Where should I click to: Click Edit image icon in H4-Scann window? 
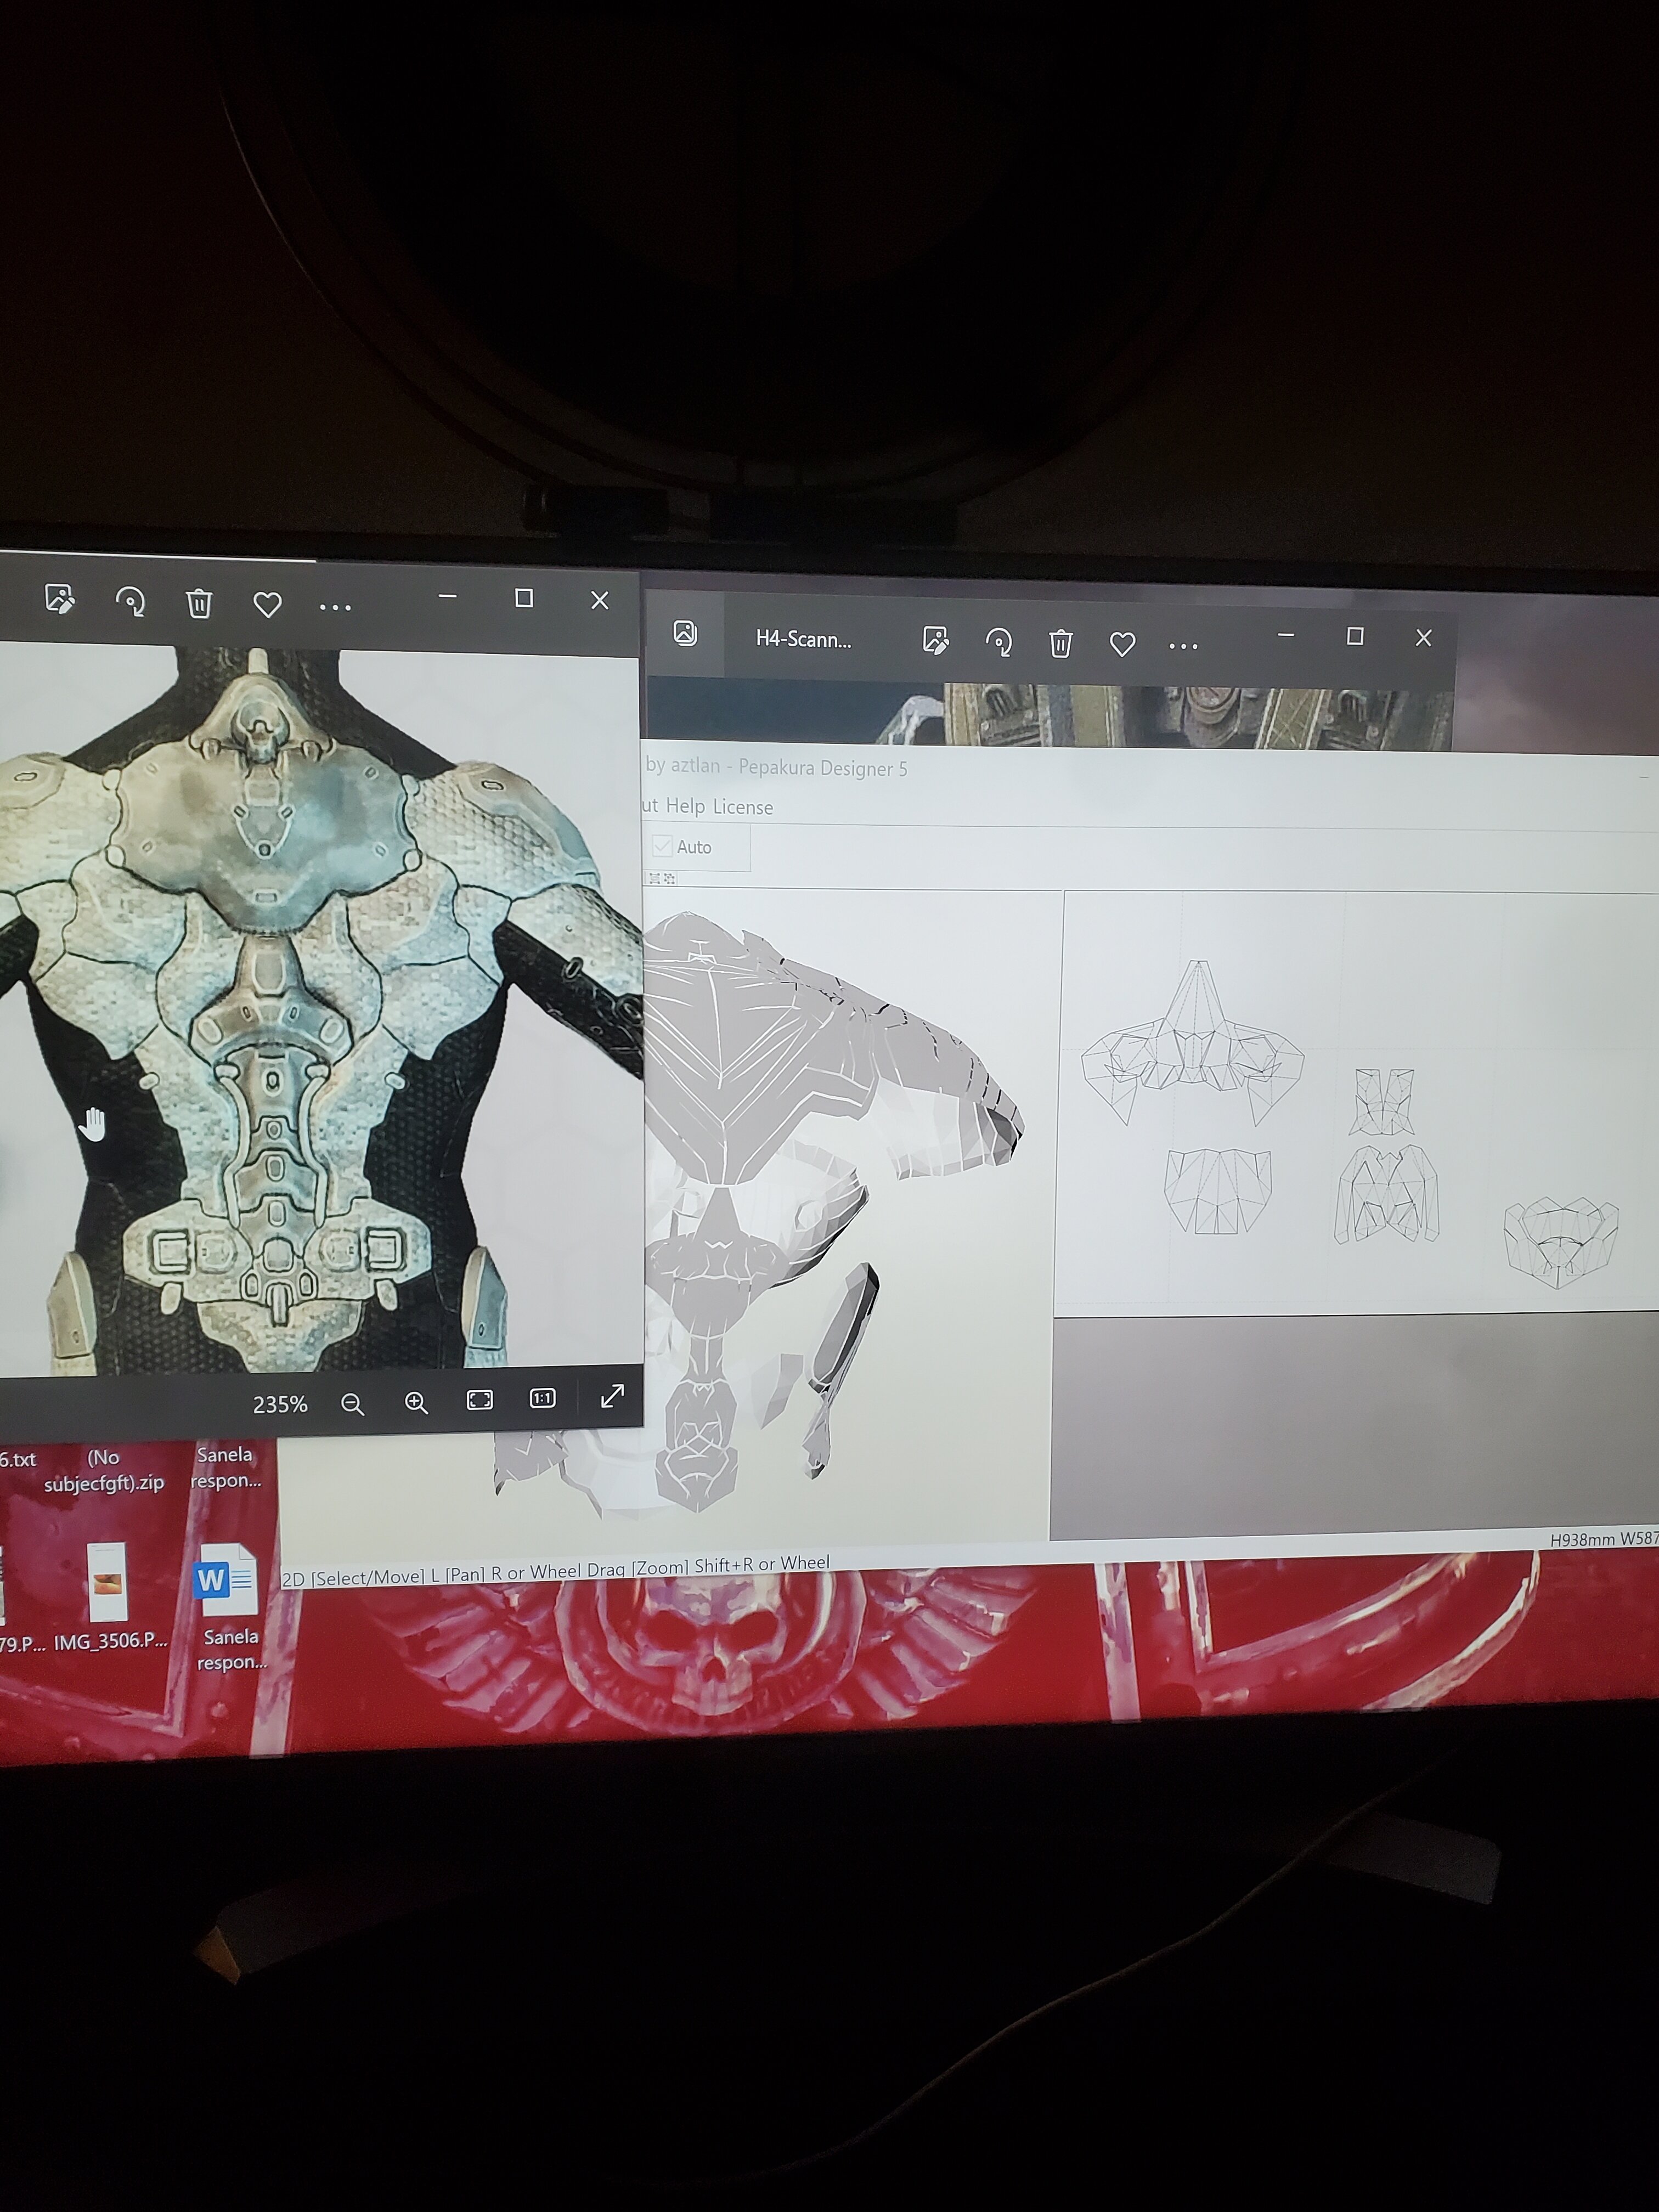[x=935, y=641]
